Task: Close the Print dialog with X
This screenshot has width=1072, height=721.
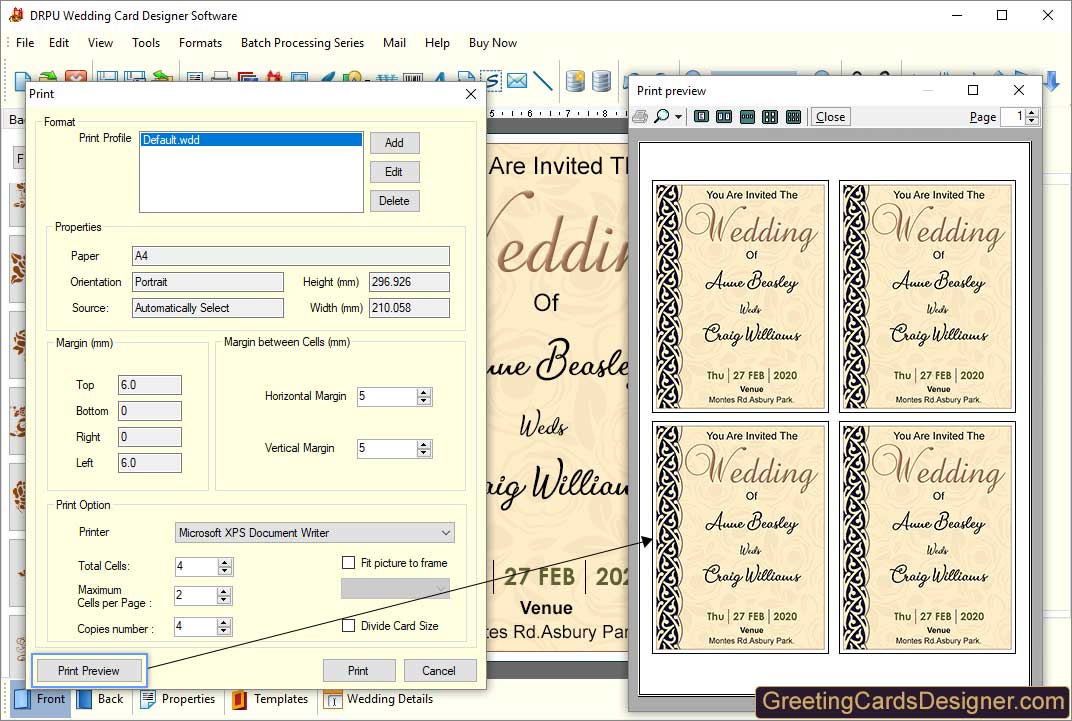Action: [x=471, y=94]
